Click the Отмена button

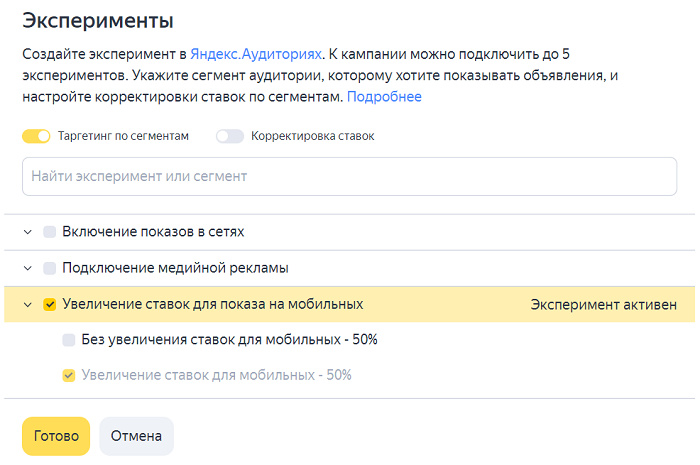136,436
